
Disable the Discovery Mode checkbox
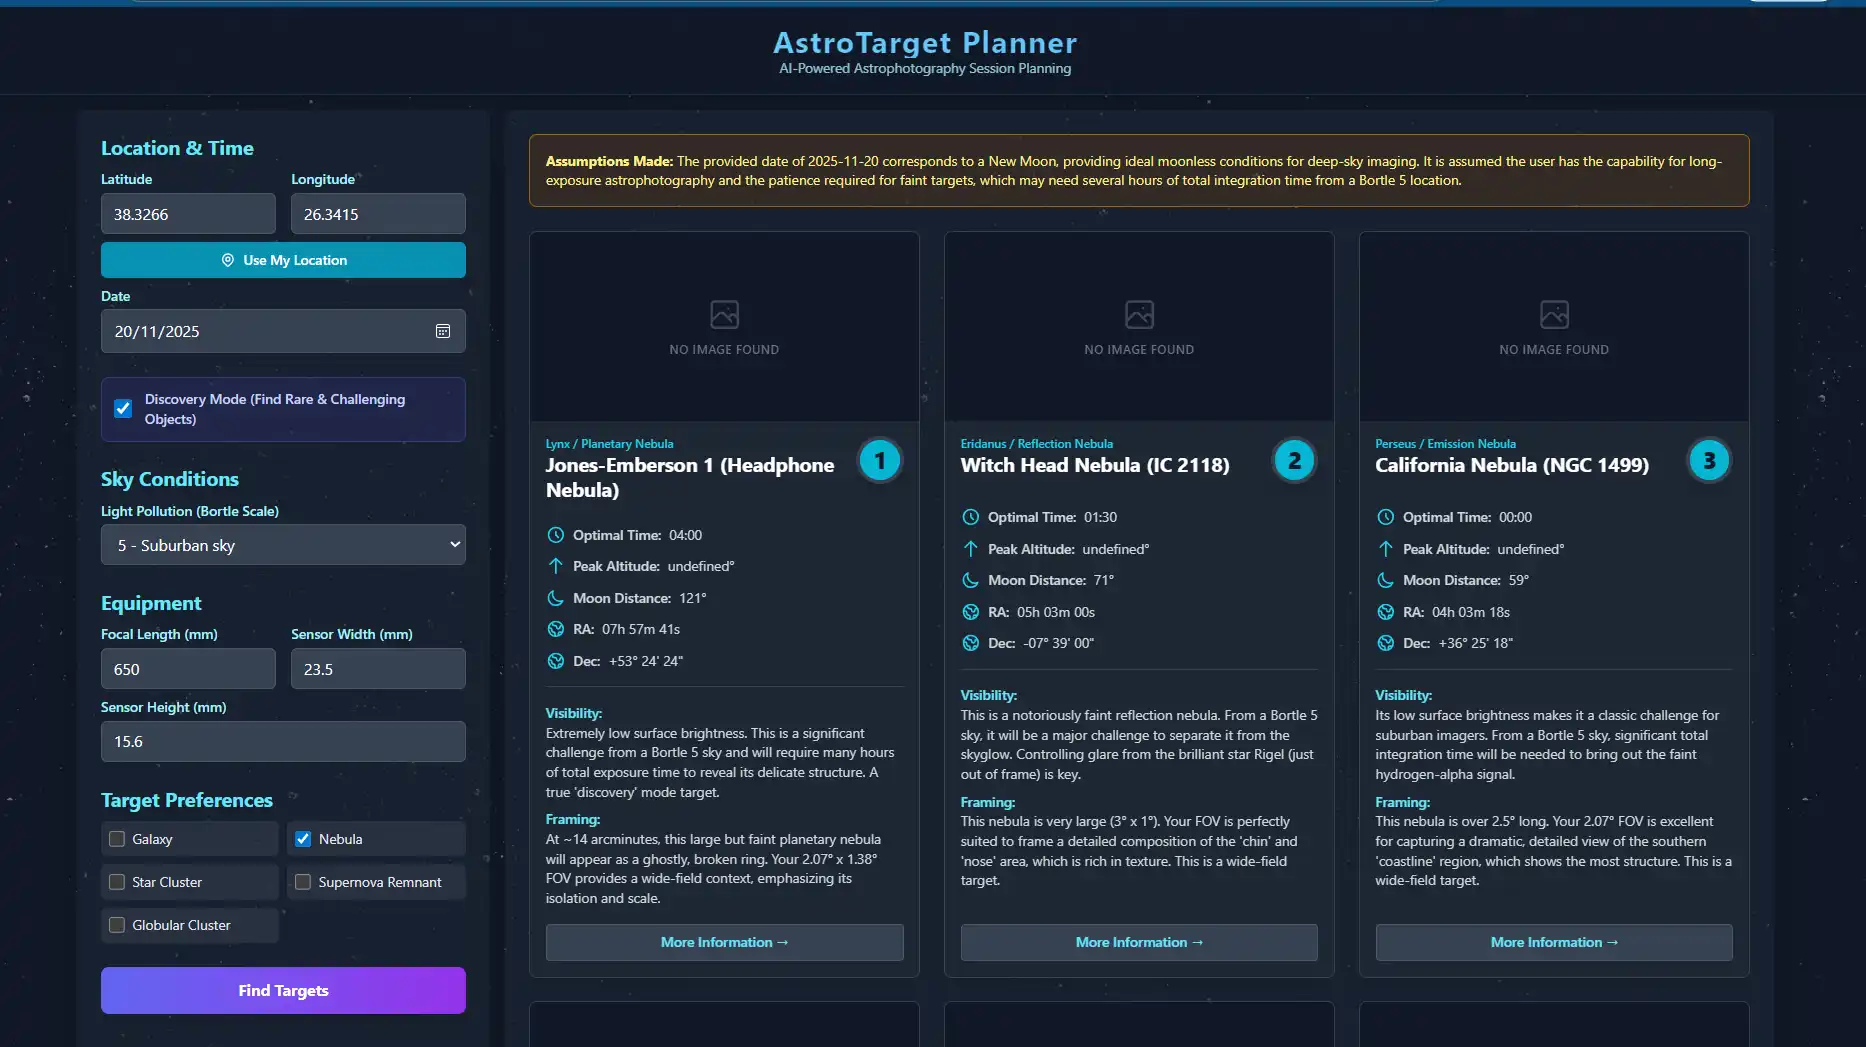pos(123,408)
